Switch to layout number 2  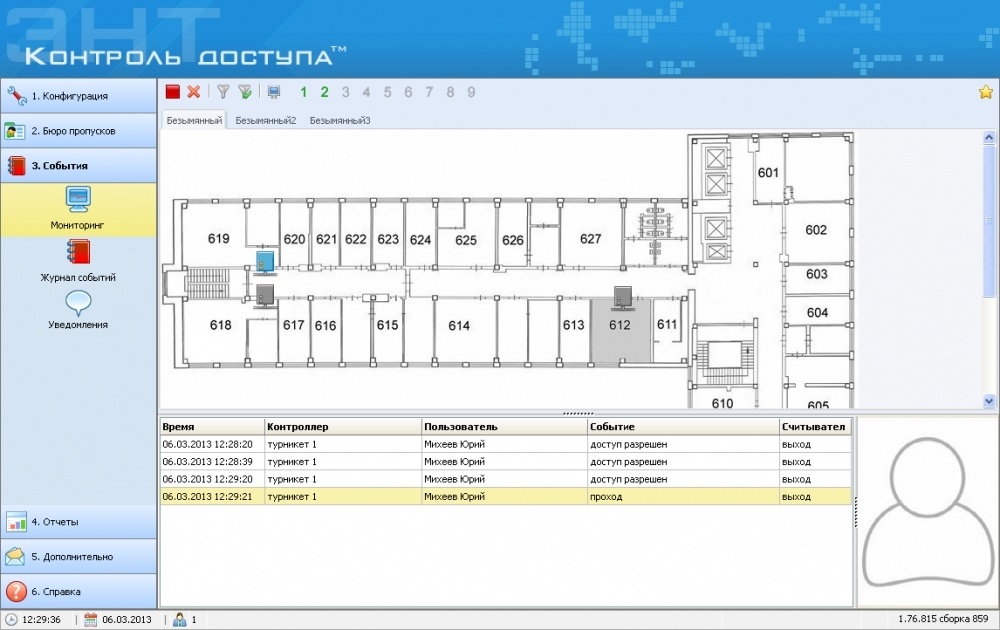point(325,92)
